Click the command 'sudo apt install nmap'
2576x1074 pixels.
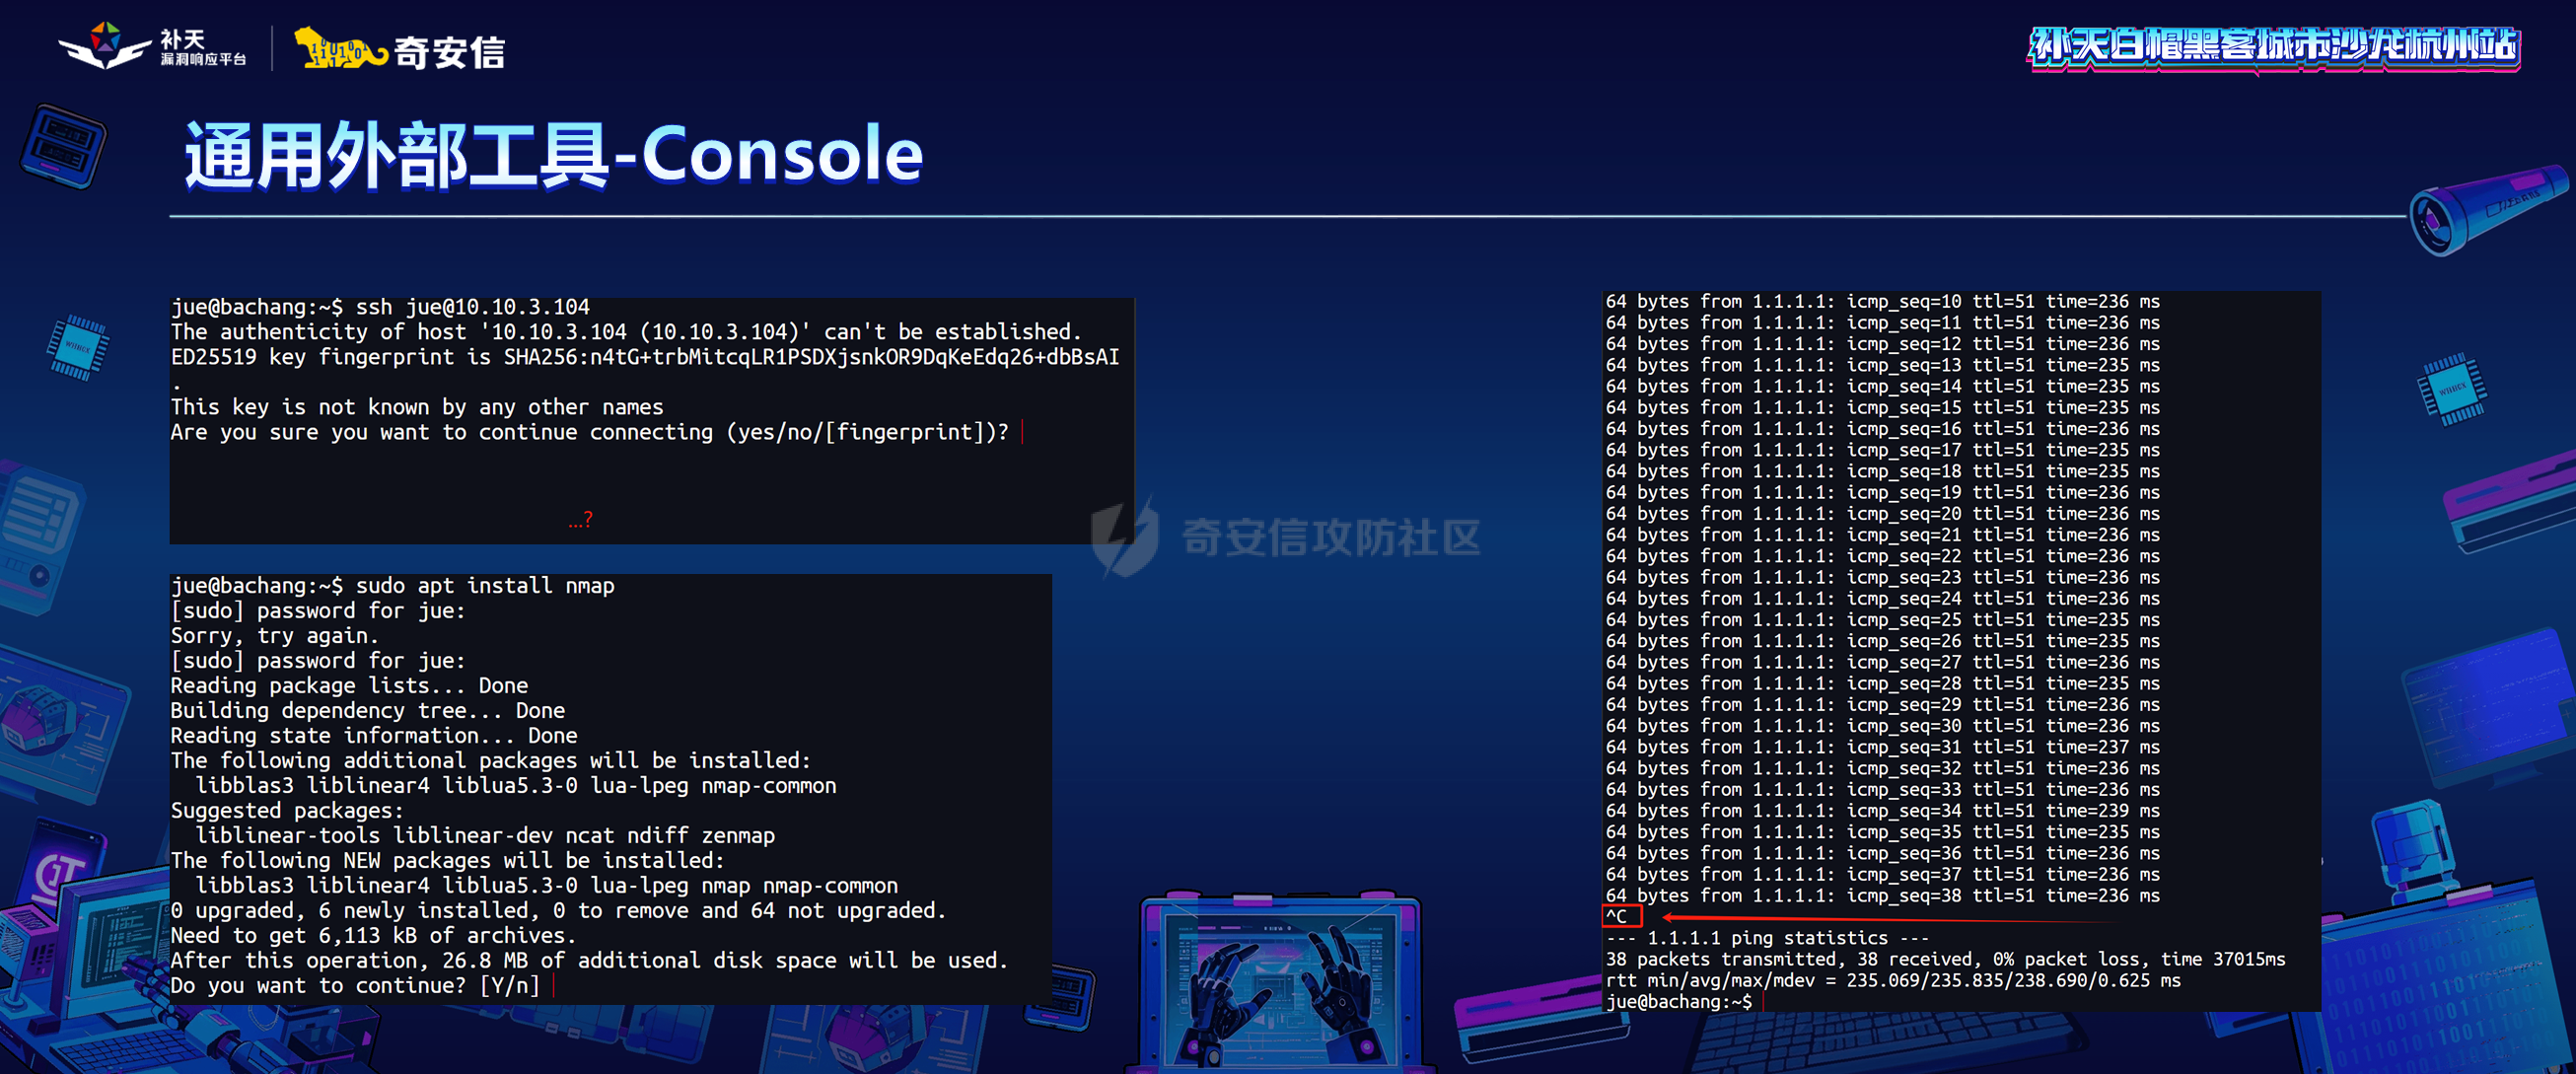(485, 586)
